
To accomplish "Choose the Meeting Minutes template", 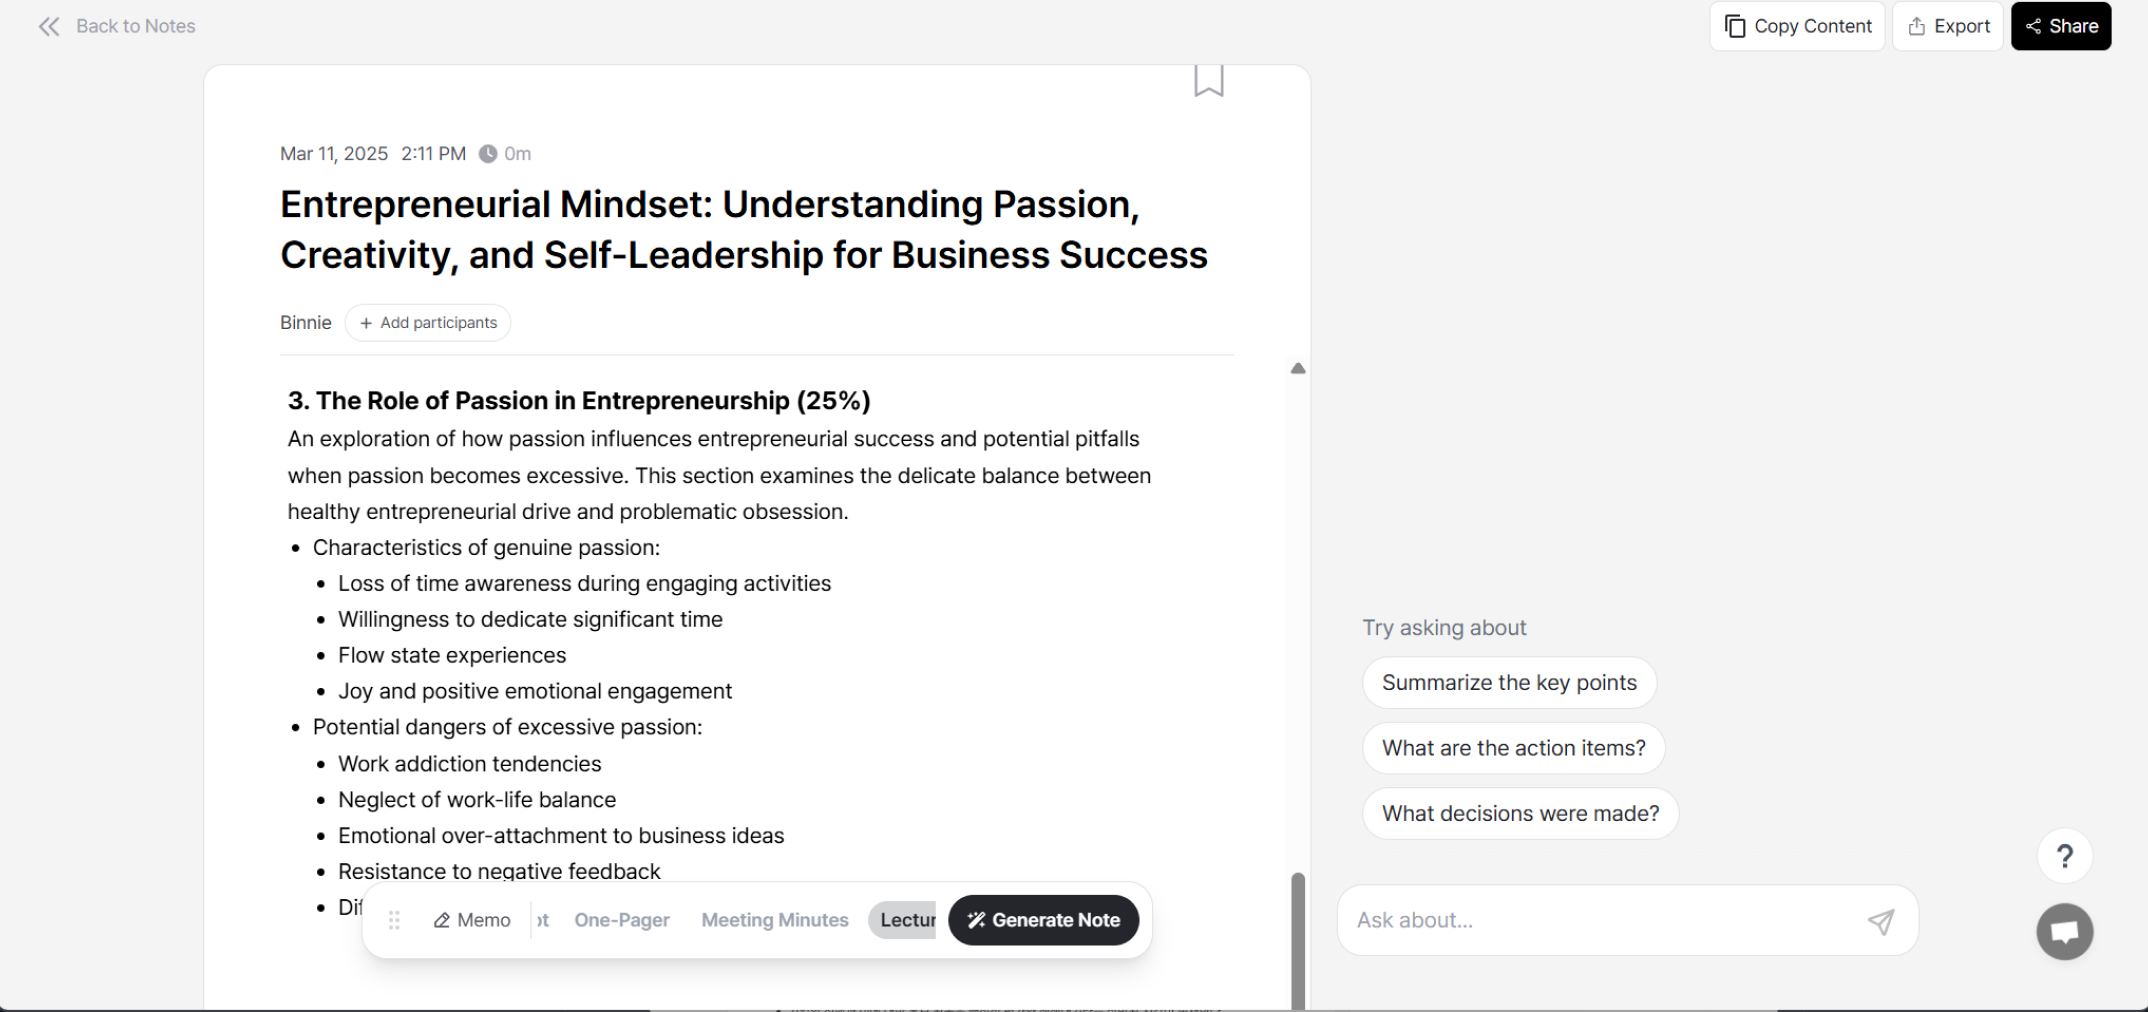I will (x=774, y=920).
